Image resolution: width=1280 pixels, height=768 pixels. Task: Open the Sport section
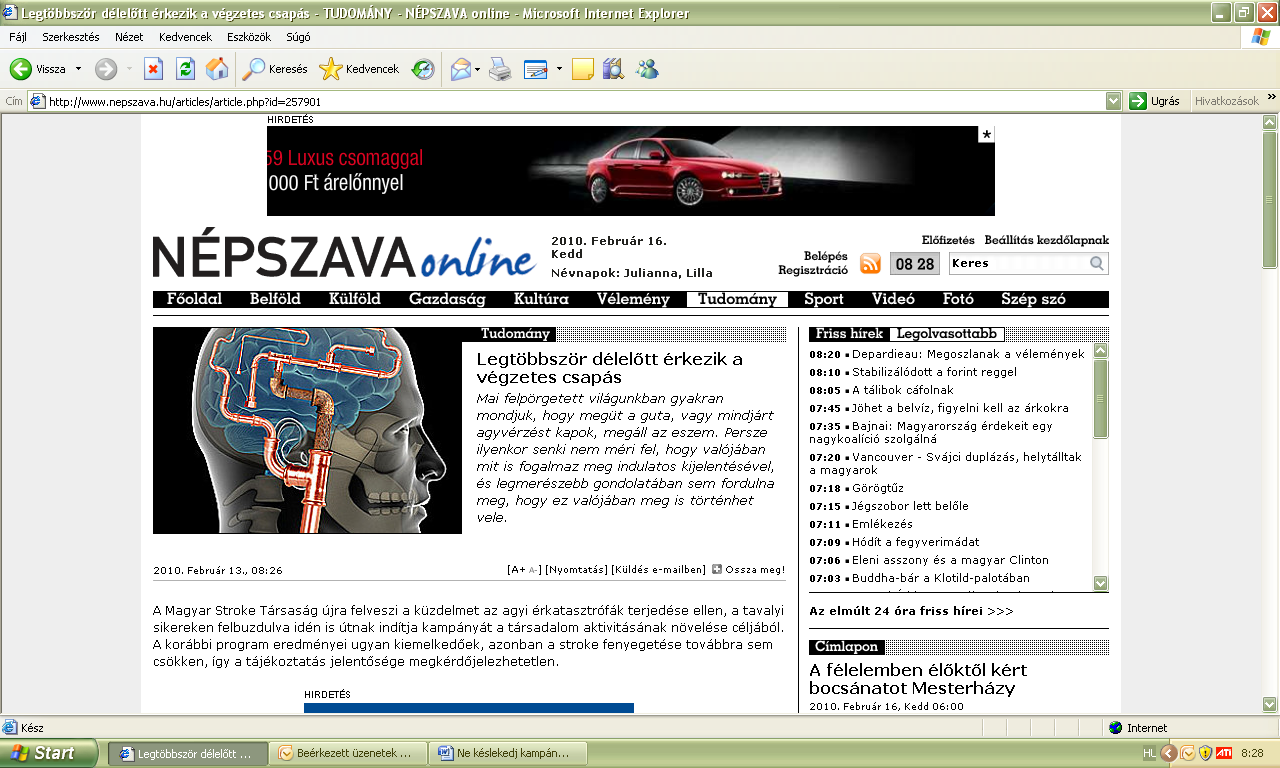(824, 299)
